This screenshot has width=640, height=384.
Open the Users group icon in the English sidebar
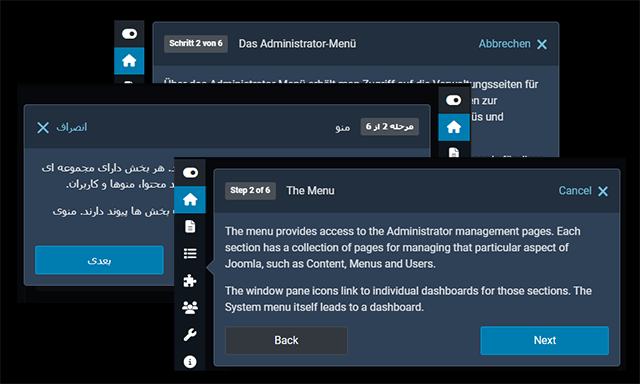pos(190,307)
